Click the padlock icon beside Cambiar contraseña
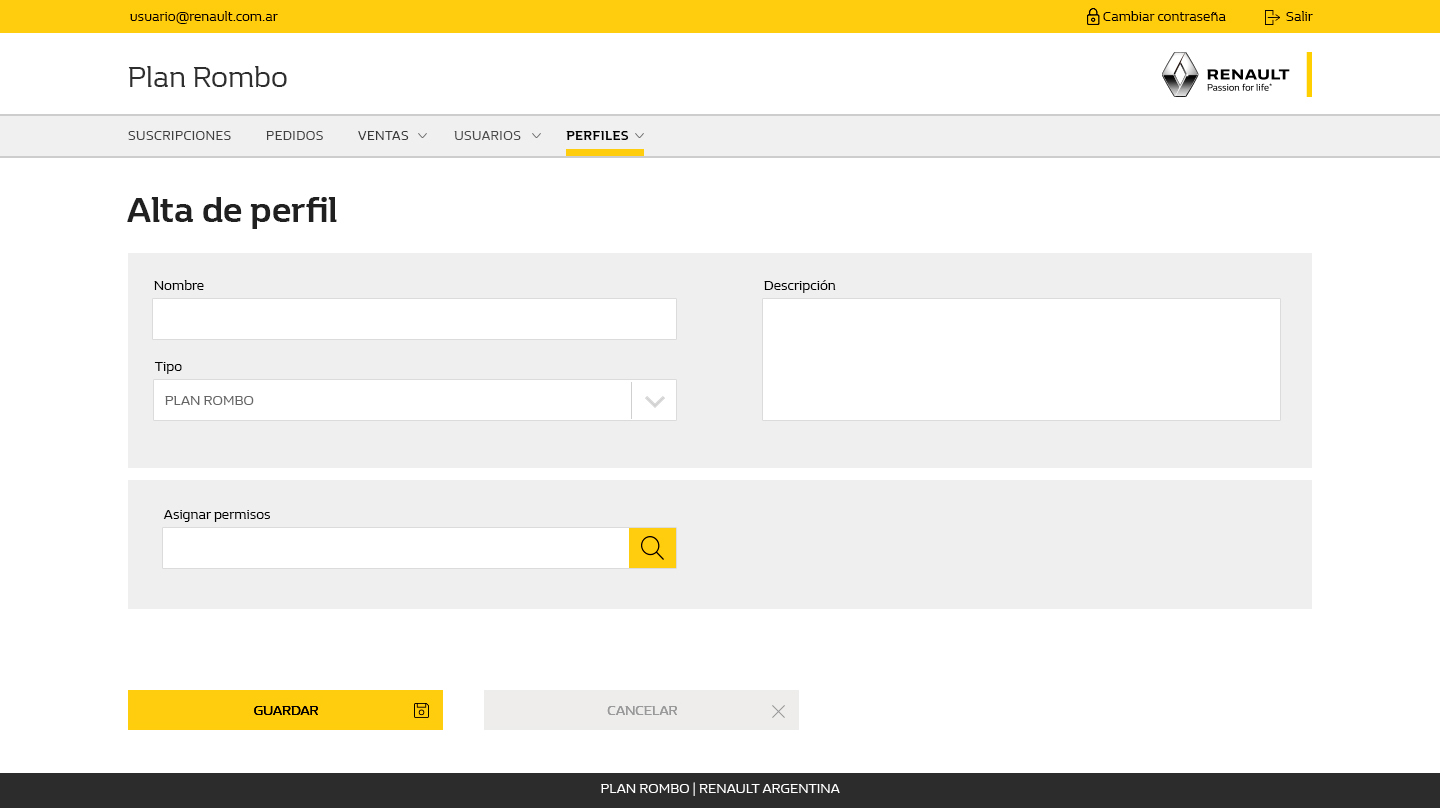 (1093, 17)
